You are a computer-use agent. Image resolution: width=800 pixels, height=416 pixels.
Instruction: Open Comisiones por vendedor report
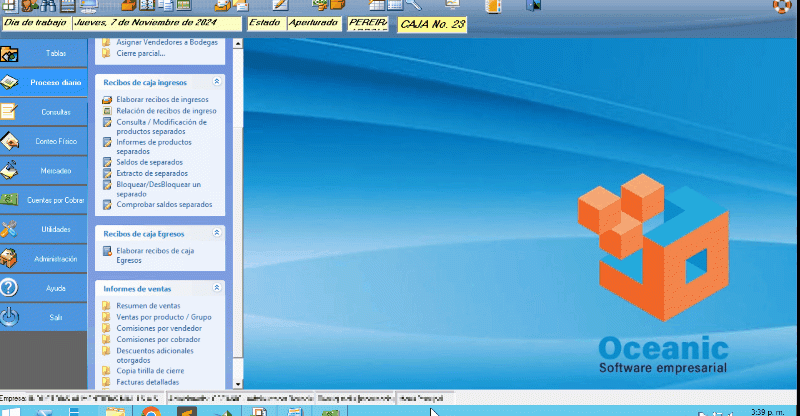(x=158, y=328)
